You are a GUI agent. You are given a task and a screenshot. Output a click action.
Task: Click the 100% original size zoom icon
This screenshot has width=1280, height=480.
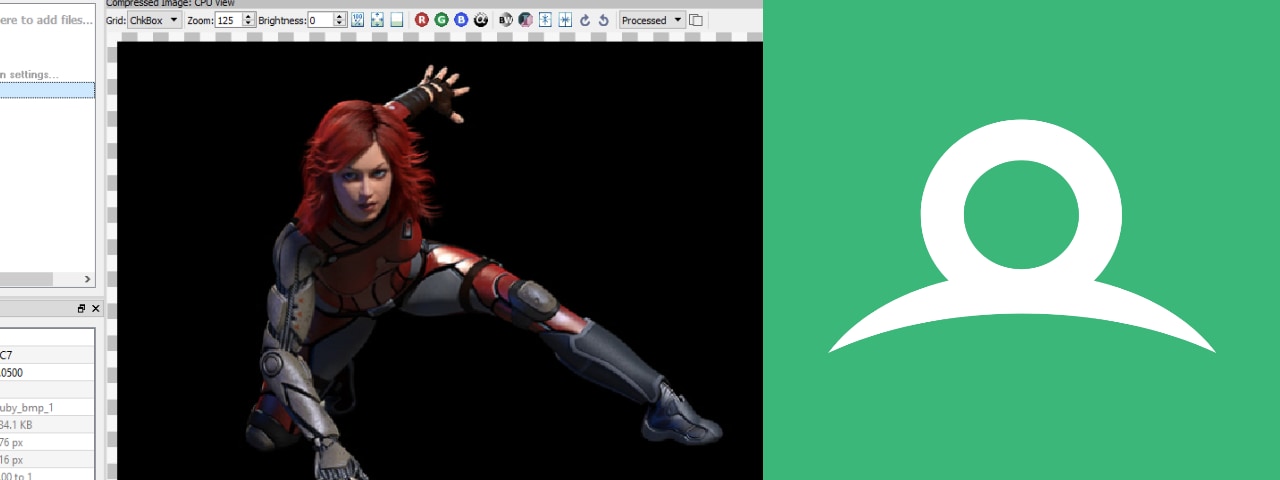[358, 20]
